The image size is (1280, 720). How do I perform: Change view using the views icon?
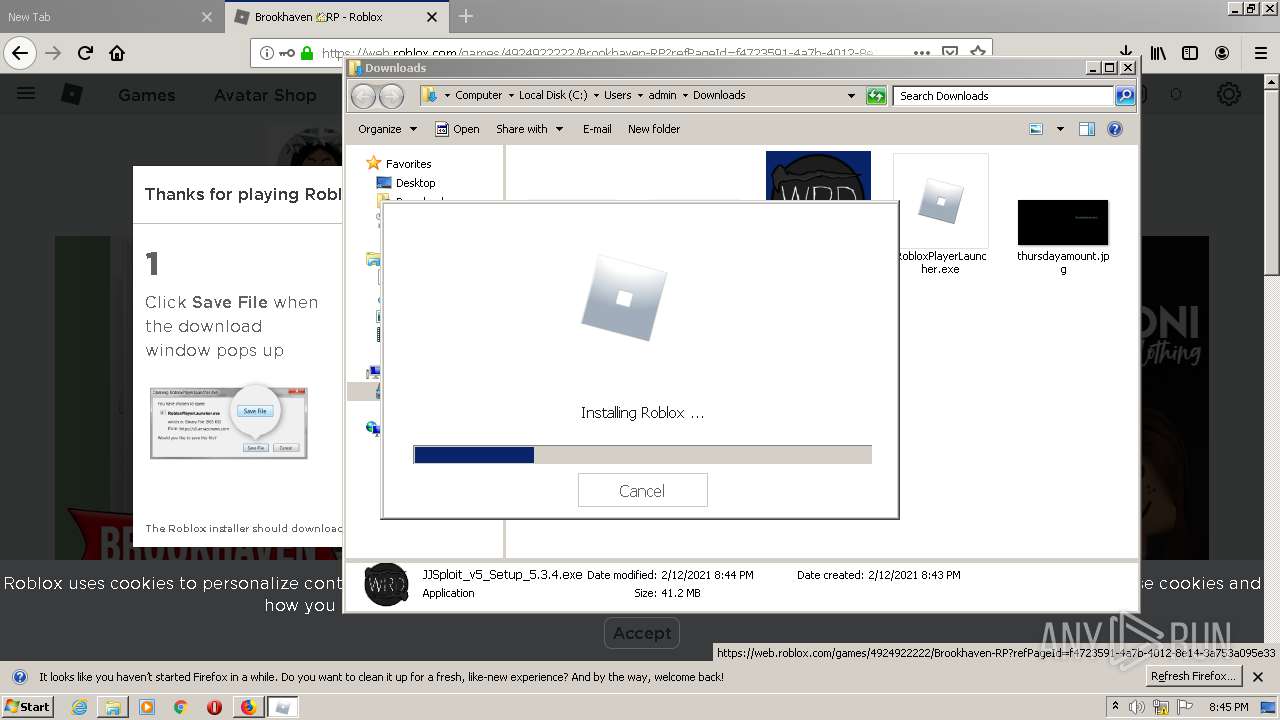pyautogui.click(x=1036, y=129)
